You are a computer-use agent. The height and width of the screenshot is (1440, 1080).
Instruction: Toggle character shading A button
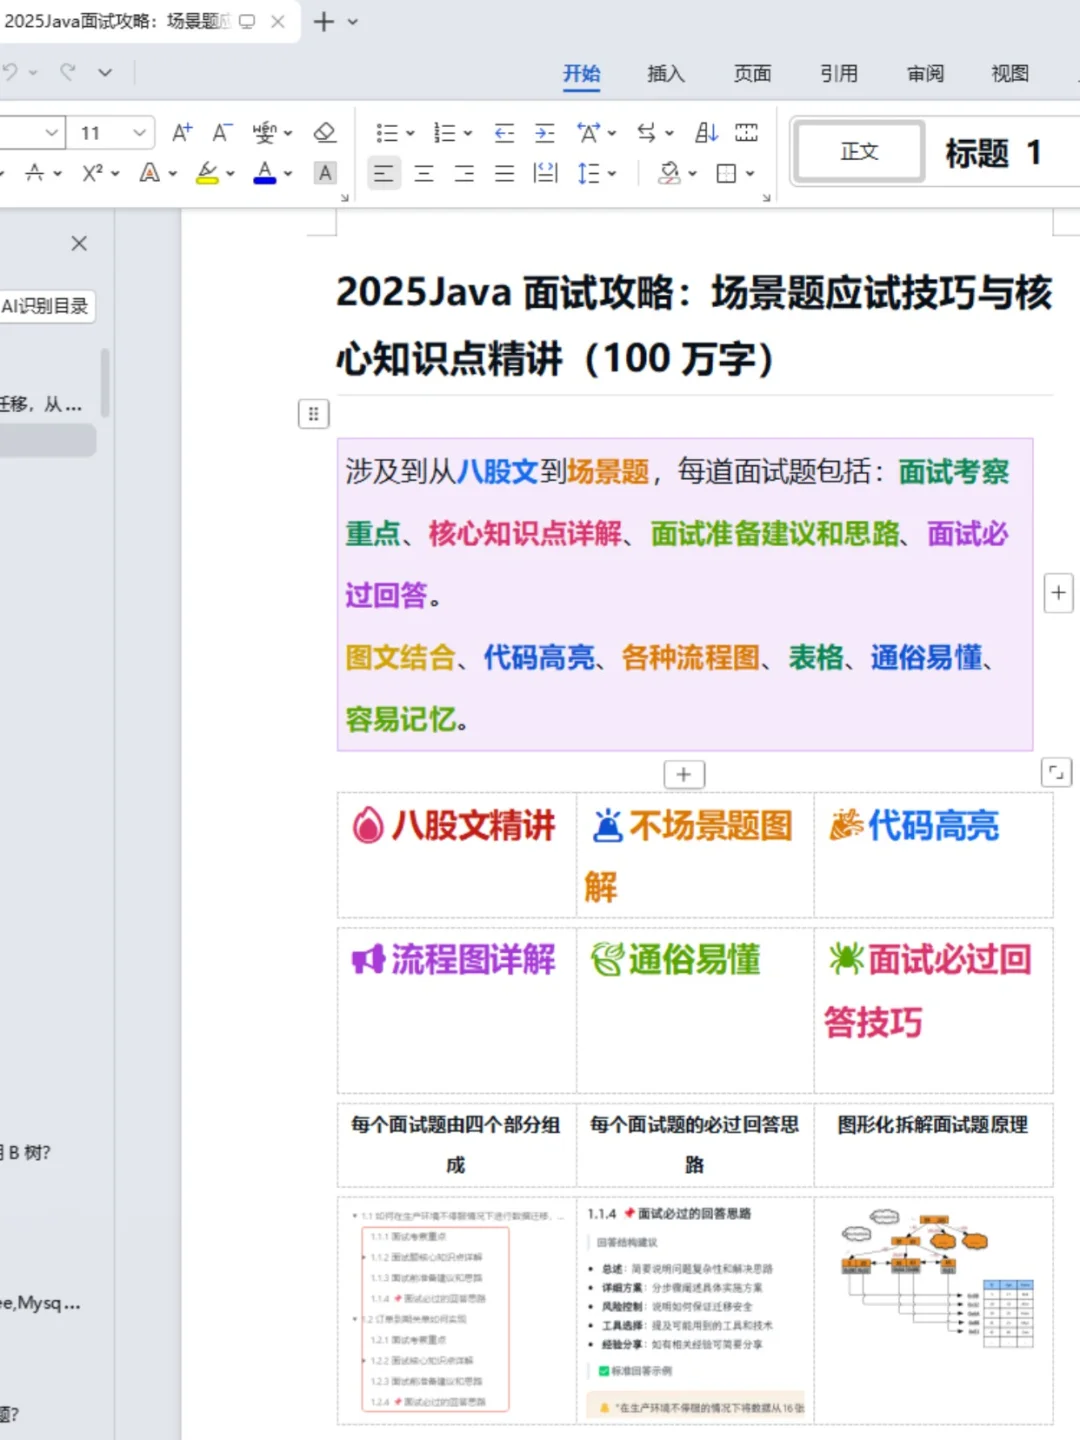coord(325,173)
